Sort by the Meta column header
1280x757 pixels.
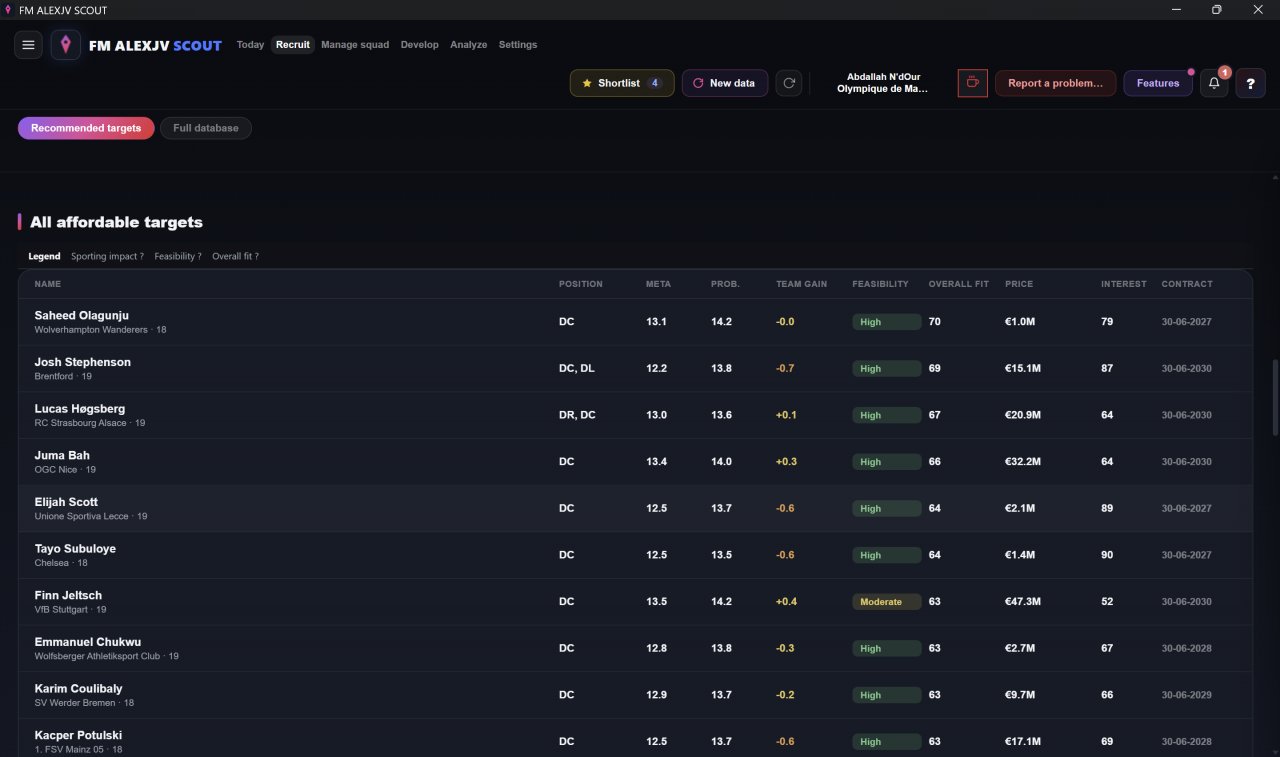[x=658, y=284]
